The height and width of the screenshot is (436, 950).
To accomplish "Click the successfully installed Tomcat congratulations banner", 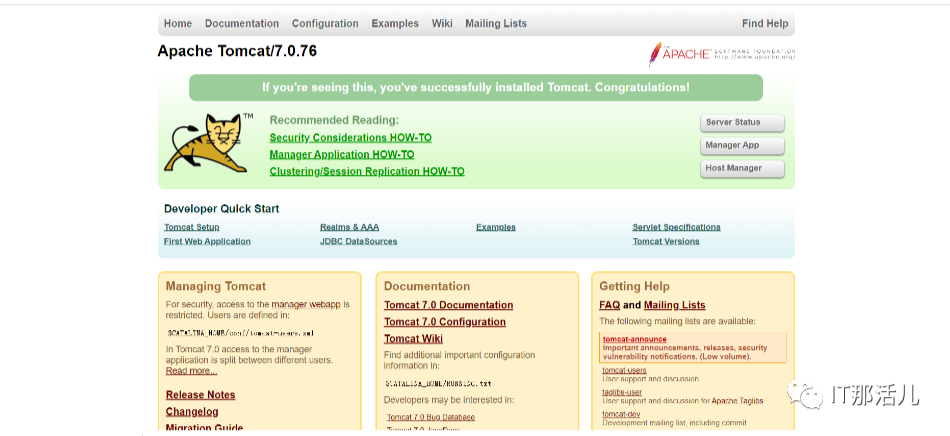I will pyautogui.click(x=476, y=87).
